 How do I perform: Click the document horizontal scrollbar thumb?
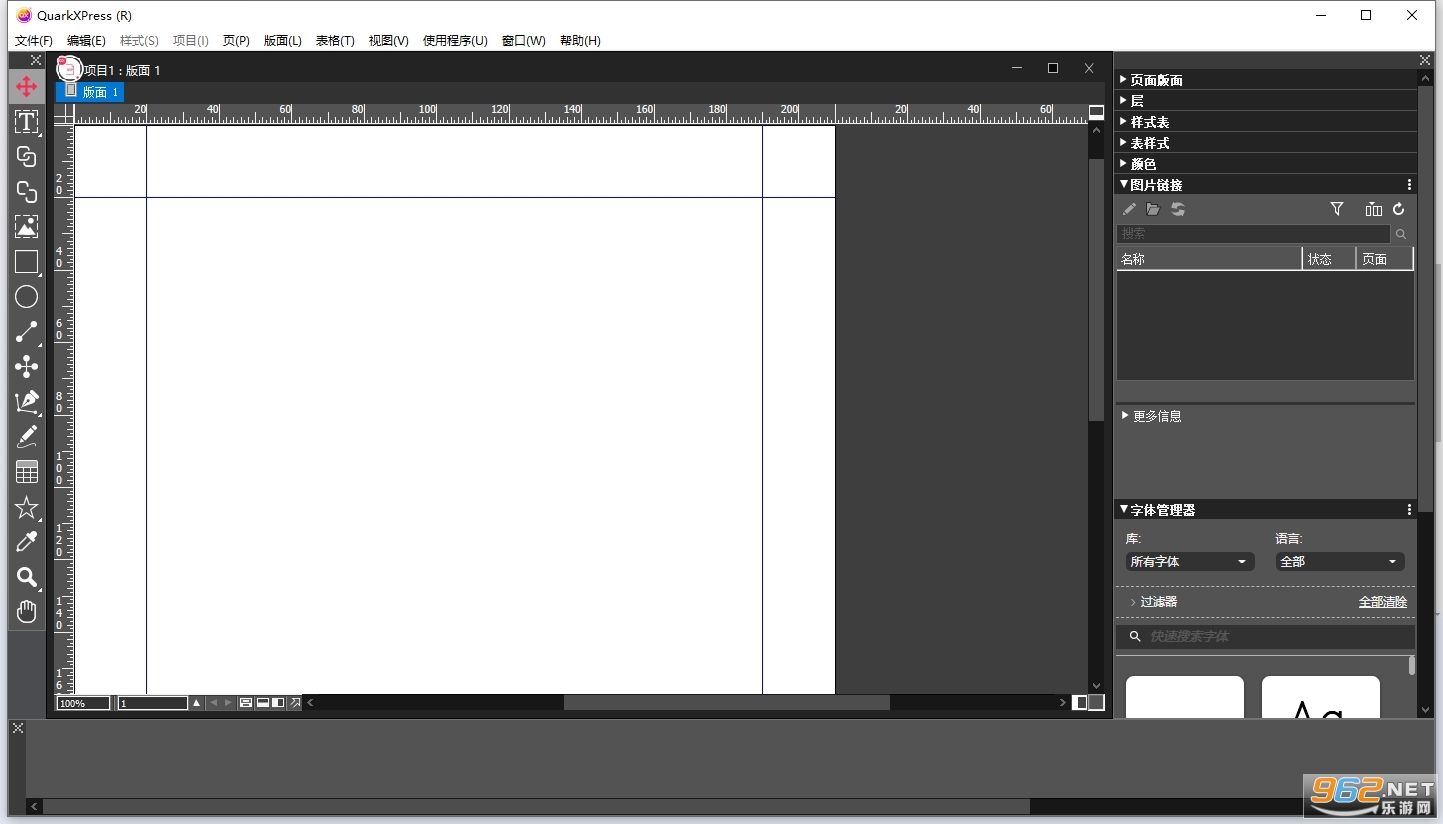[x=727, y=703]
